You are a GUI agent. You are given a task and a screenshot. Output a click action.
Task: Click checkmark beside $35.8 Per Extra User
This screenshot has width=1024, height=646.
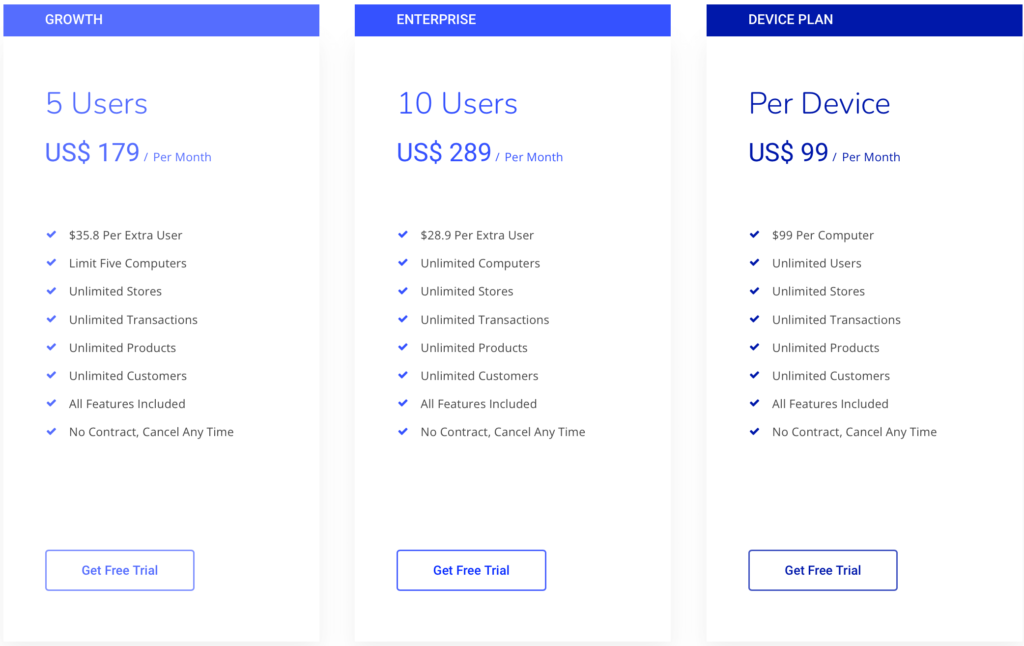[52, 234]
